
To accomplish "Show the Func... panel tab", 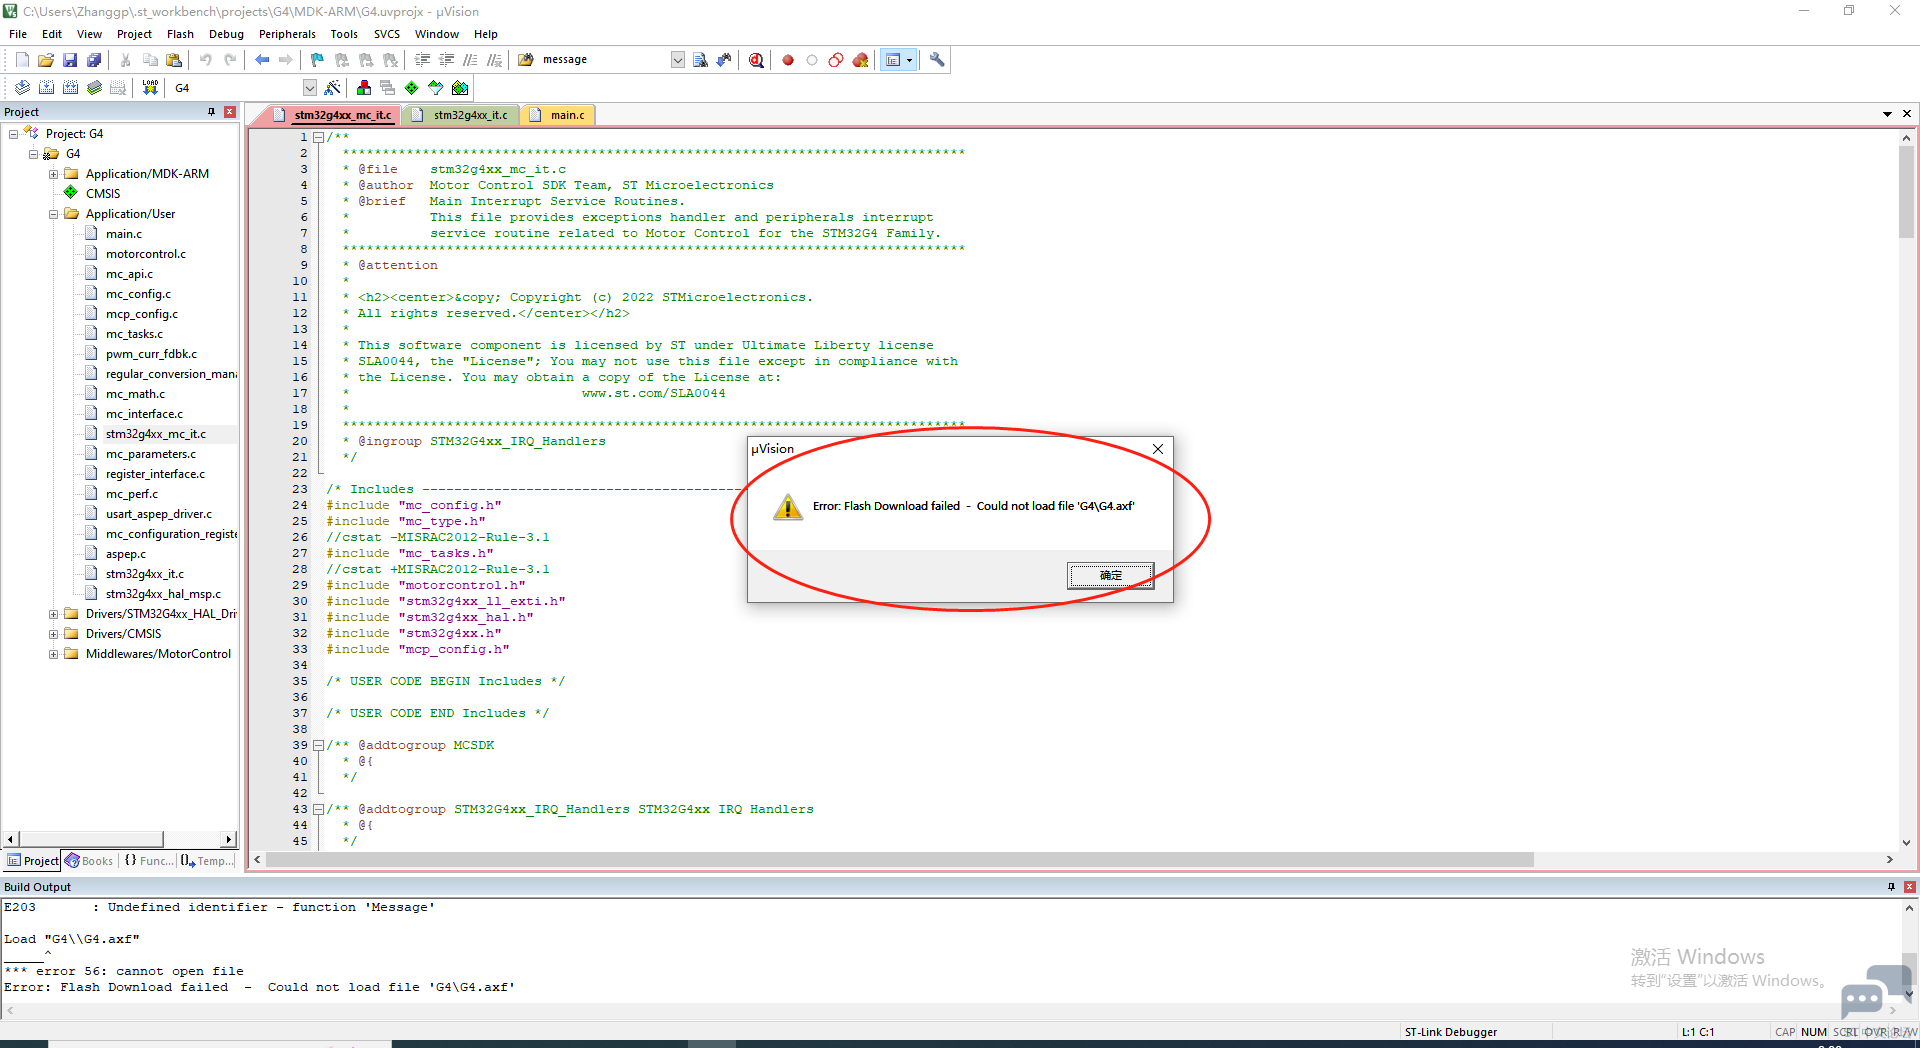I will tap(148, 861).
